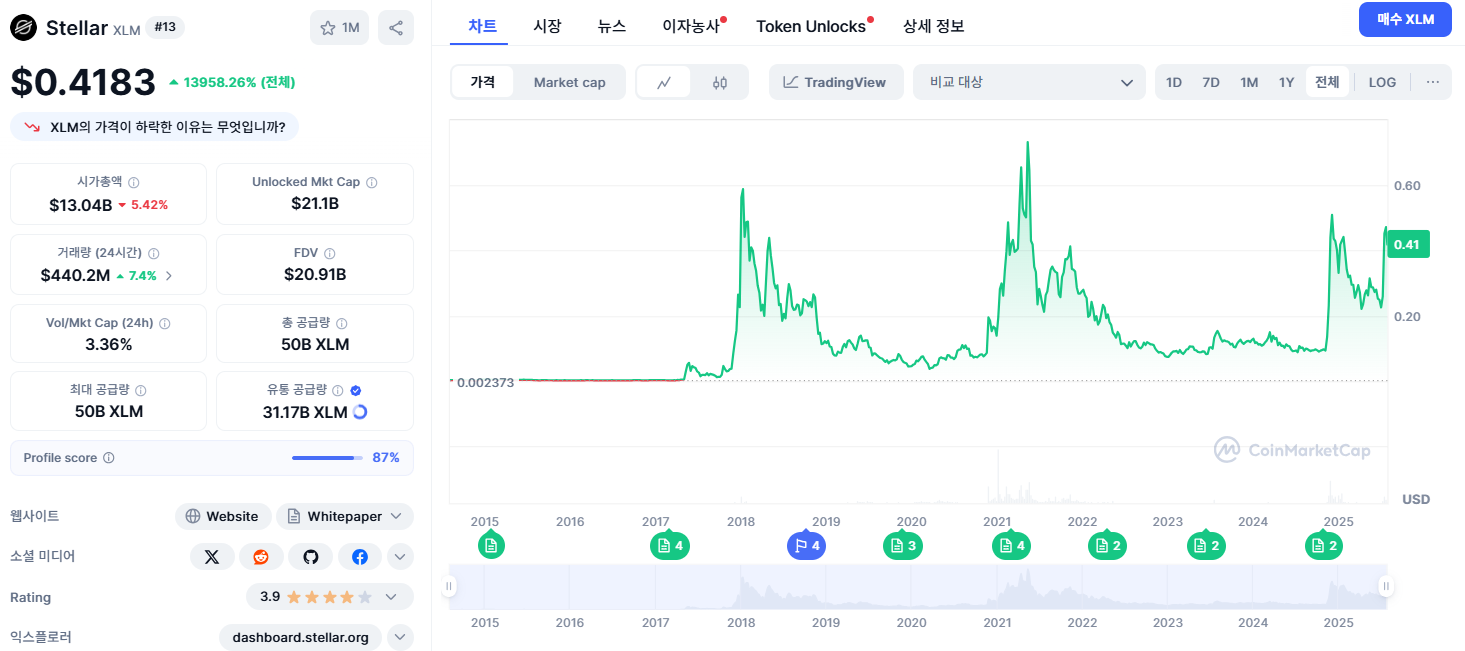Open the 이자농사 tab
The image size is (1465, 651).
[691, 26]
